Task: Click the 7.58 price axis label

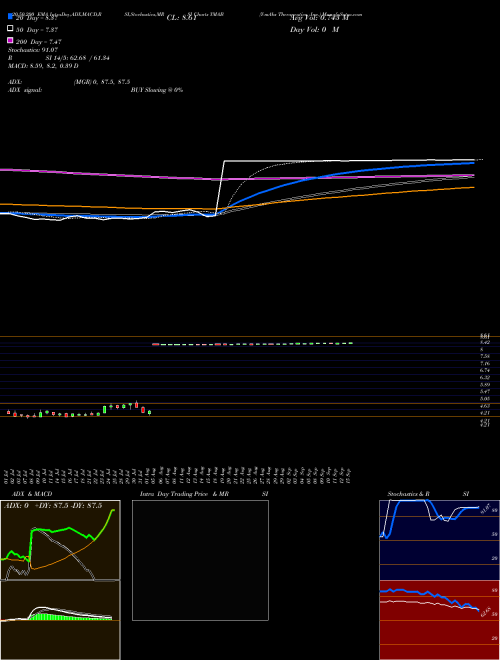Action: pos(485,356)
